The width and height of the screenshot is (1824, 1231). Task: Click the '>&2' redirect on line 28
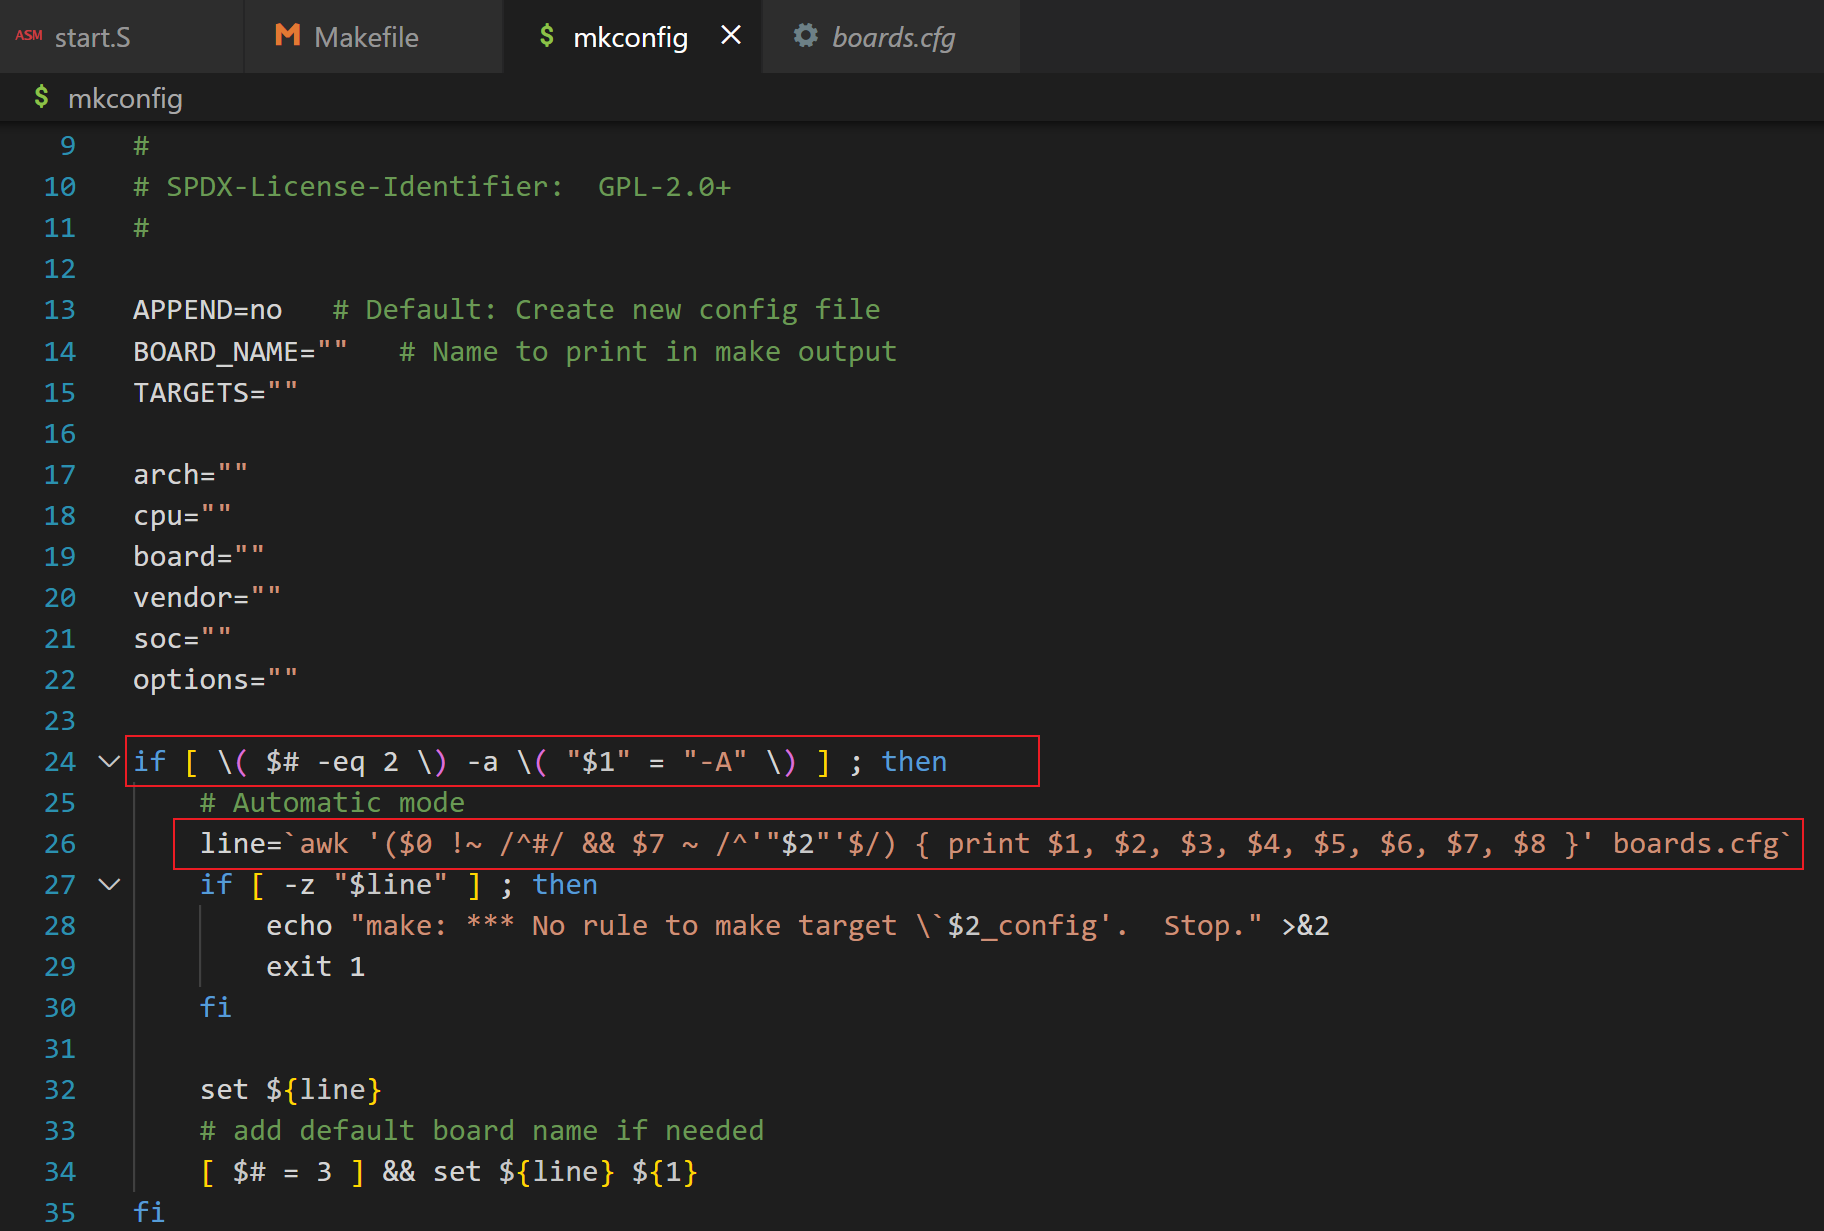[1305, 926]
